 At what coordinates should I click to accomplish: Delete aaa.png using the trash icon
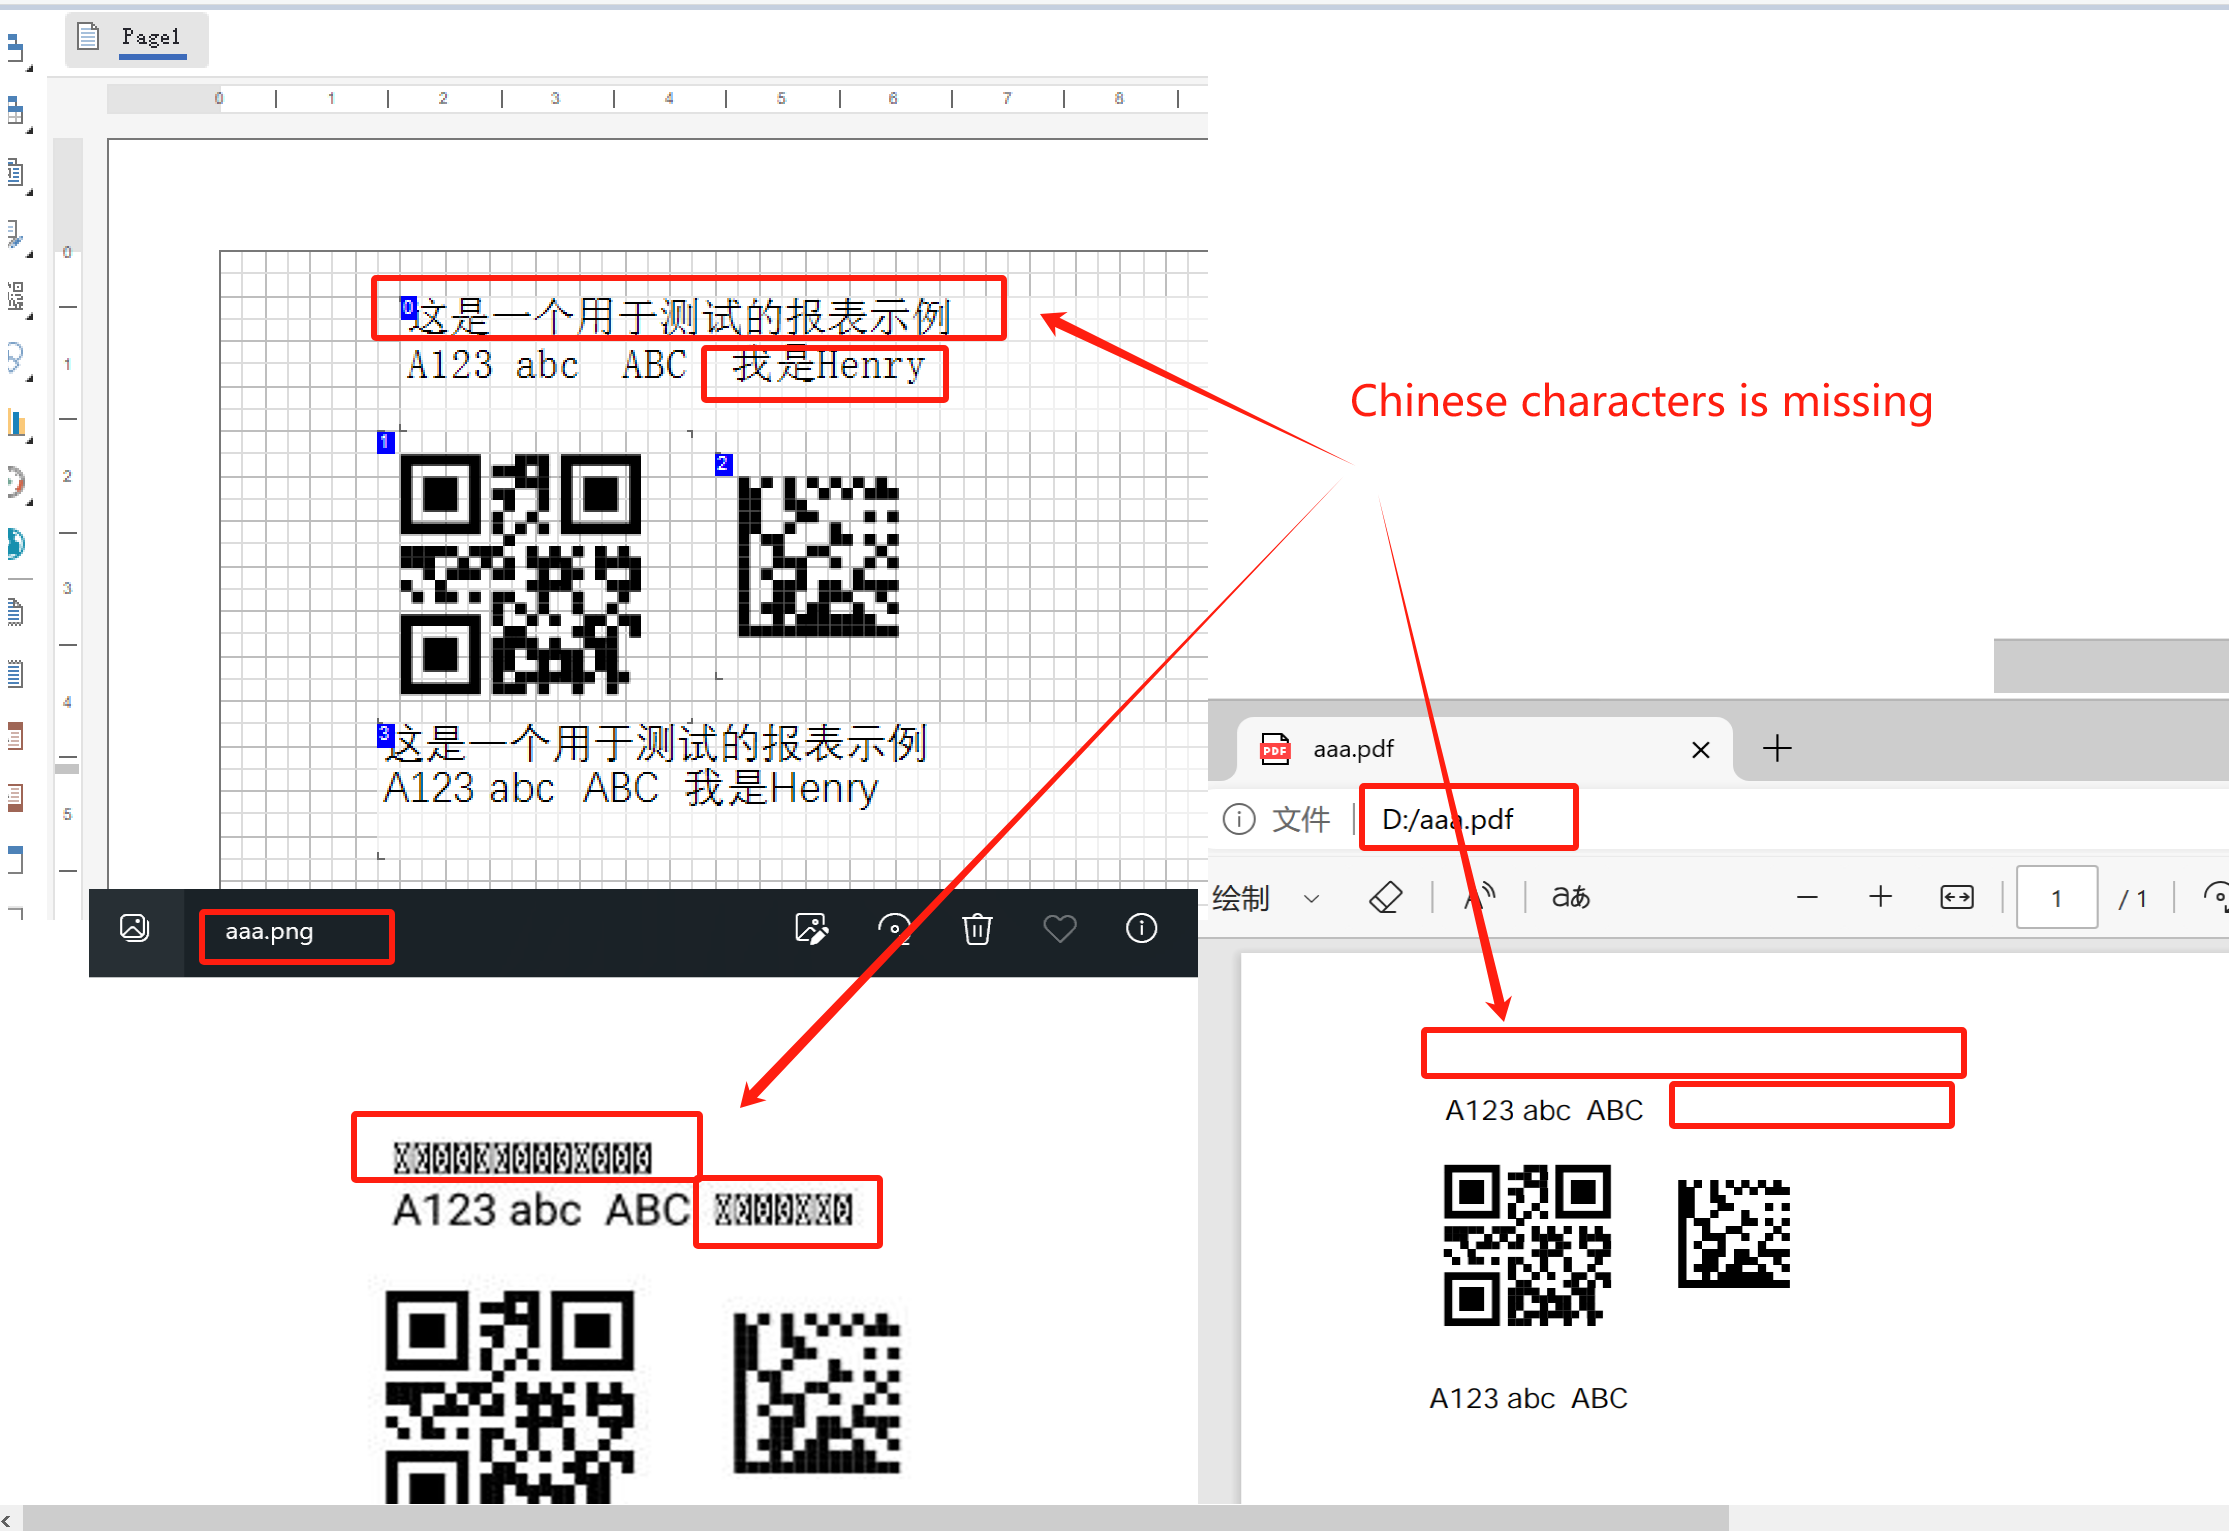coord(977,929)
